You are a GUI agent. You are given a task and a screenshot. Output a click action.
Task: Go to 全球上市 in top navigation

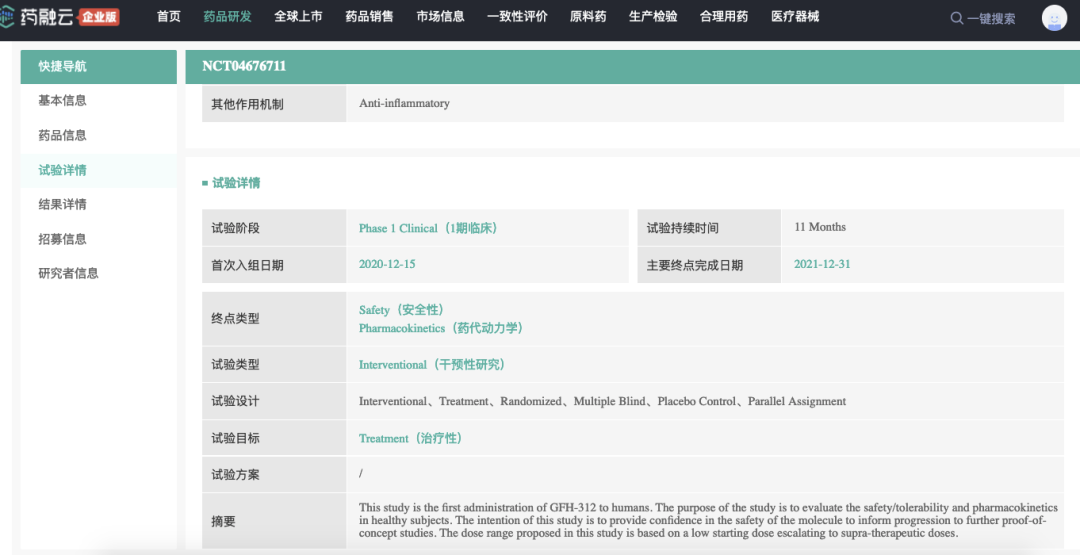point(298,17)
